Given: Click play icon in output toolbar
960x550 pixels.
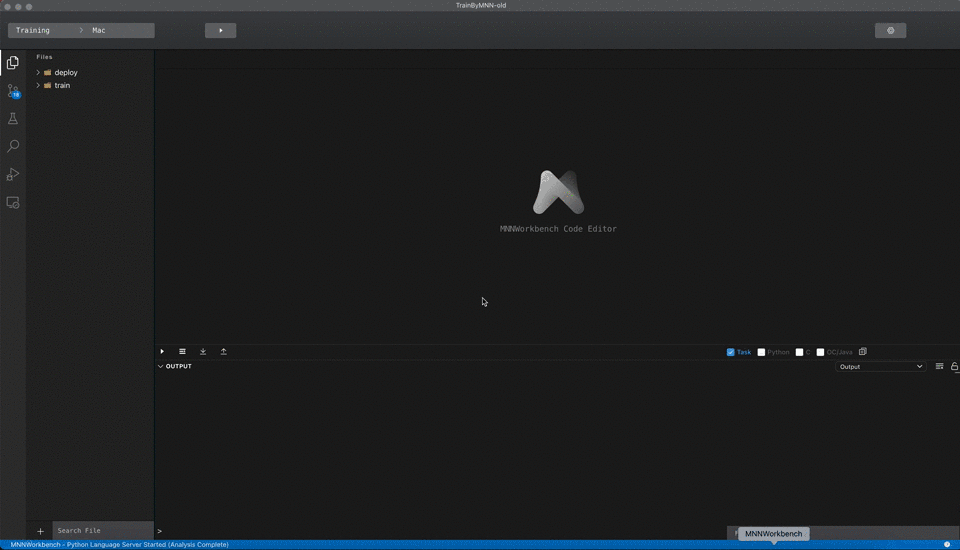Looking at the screenshot, I should 162,352.
